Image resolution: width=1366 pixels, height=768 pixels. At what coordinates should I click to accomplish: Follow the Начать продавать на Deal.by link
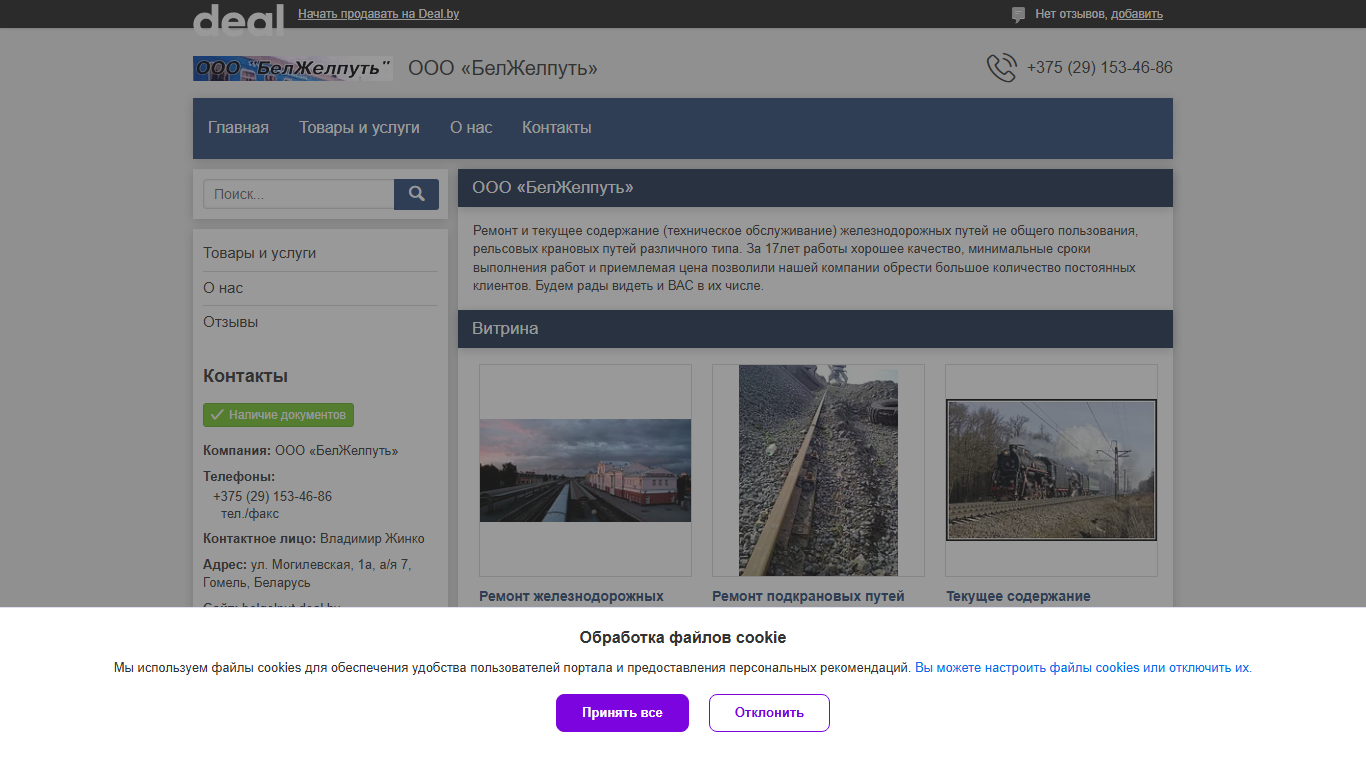[x=379, y=14]
